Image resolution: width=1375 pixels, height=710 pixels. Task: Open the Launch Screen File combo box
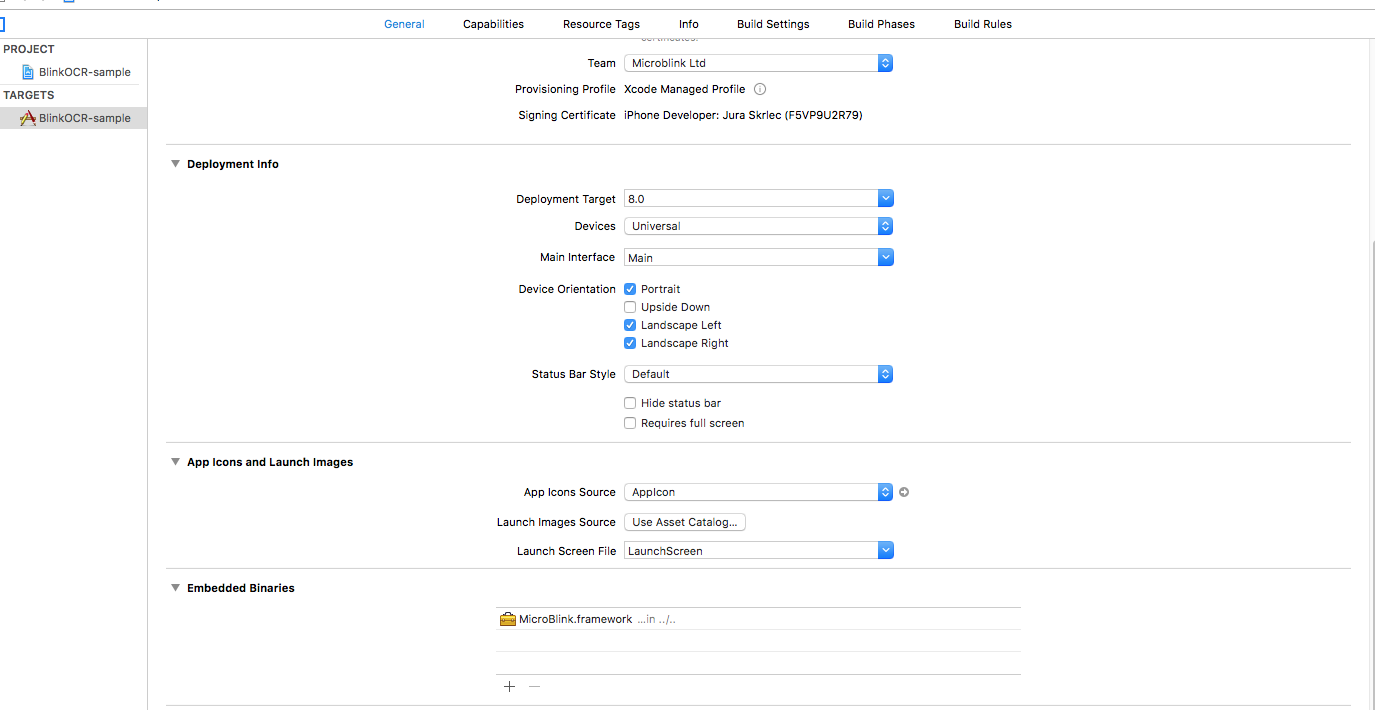click(x=886, y=551)
